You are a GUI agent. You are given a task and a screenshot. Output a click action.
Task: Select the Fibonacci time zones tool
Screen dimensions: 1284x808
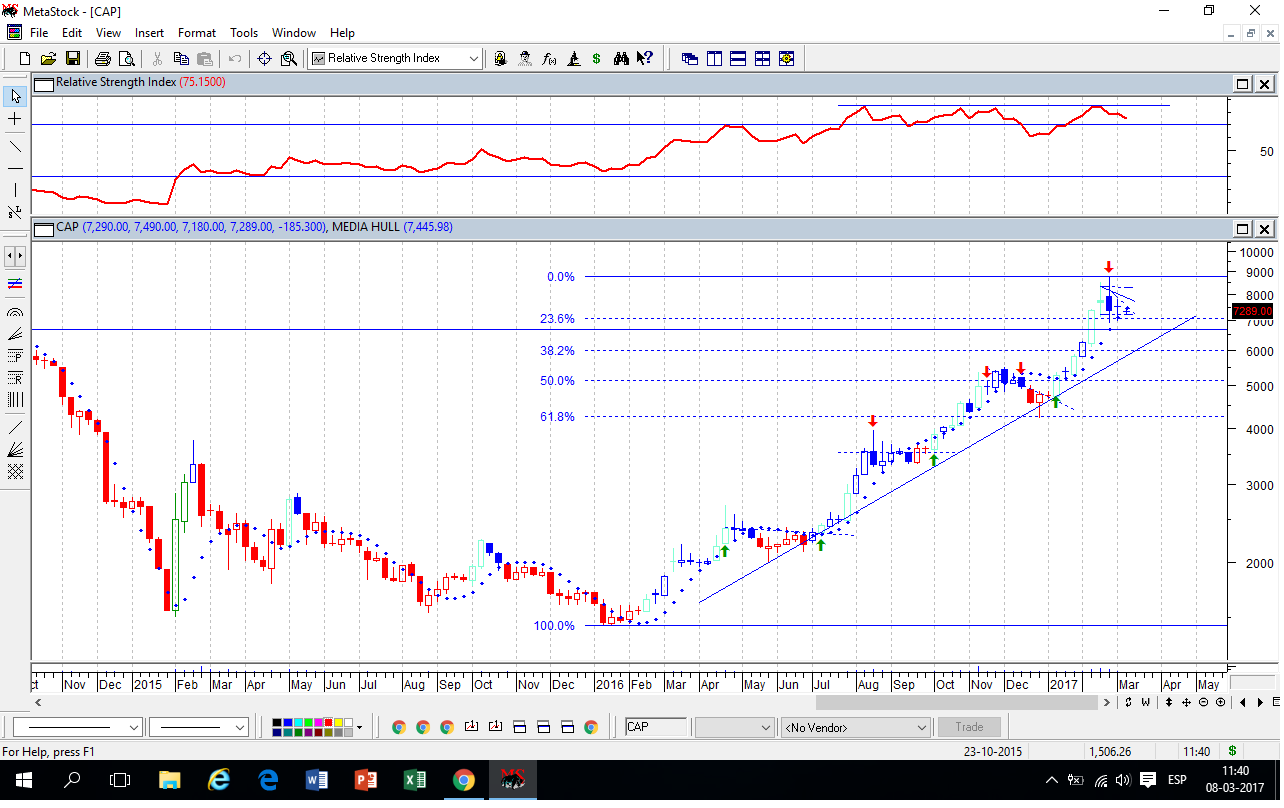click(15, 399)
